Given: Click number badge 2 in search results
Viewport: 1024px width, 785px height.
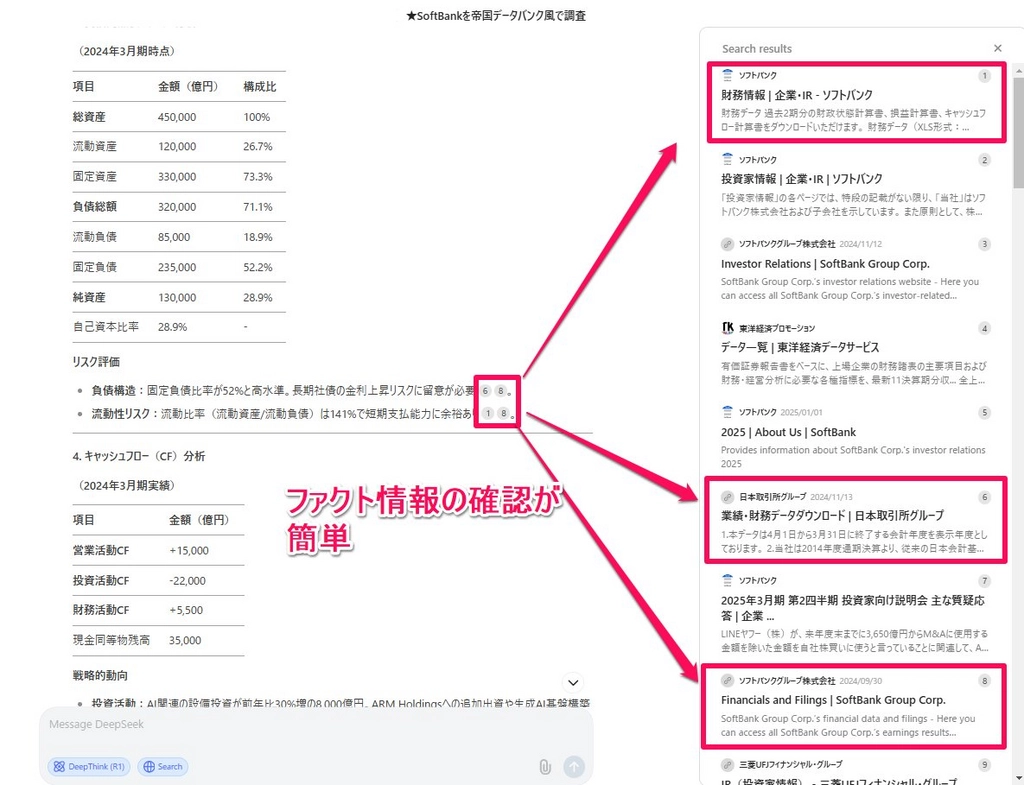Looking at the screenshot, I should pos(984,160).
